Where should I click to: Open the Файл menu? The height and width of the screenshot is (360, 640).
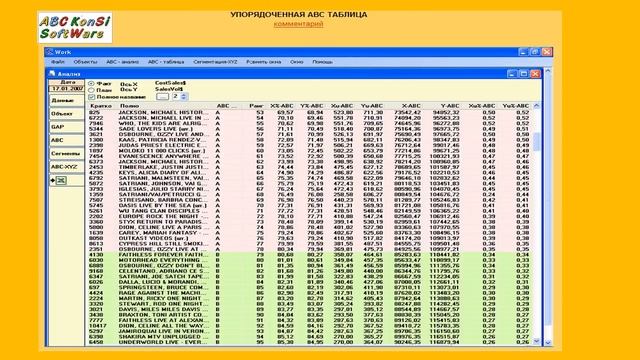tap(58, 62)
